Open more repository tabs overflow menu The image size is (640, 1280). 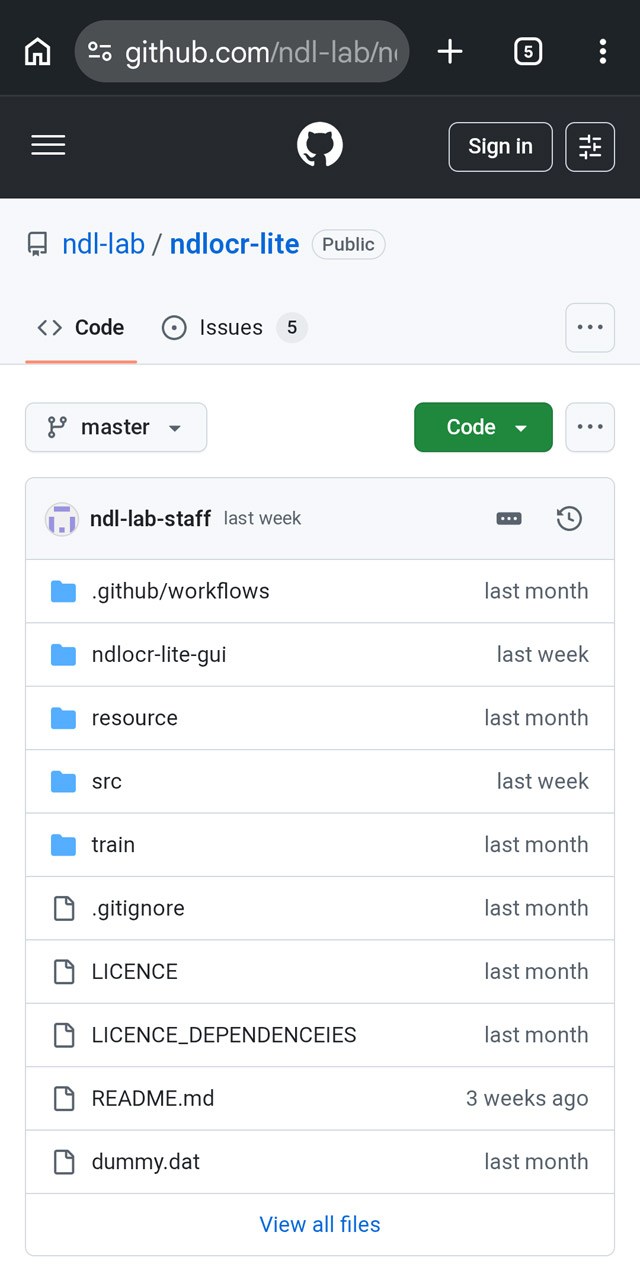(x=590, y=327)
